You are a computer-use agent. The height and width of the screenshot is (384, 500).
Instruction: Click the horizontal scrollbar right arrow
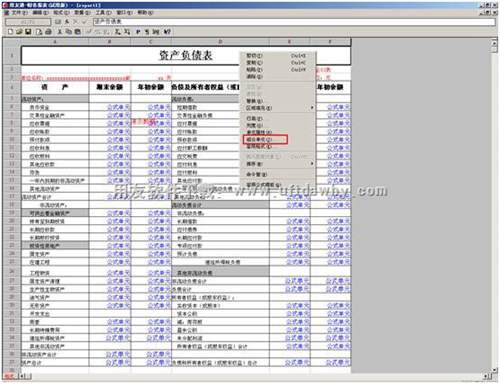[x=487, y=376]
